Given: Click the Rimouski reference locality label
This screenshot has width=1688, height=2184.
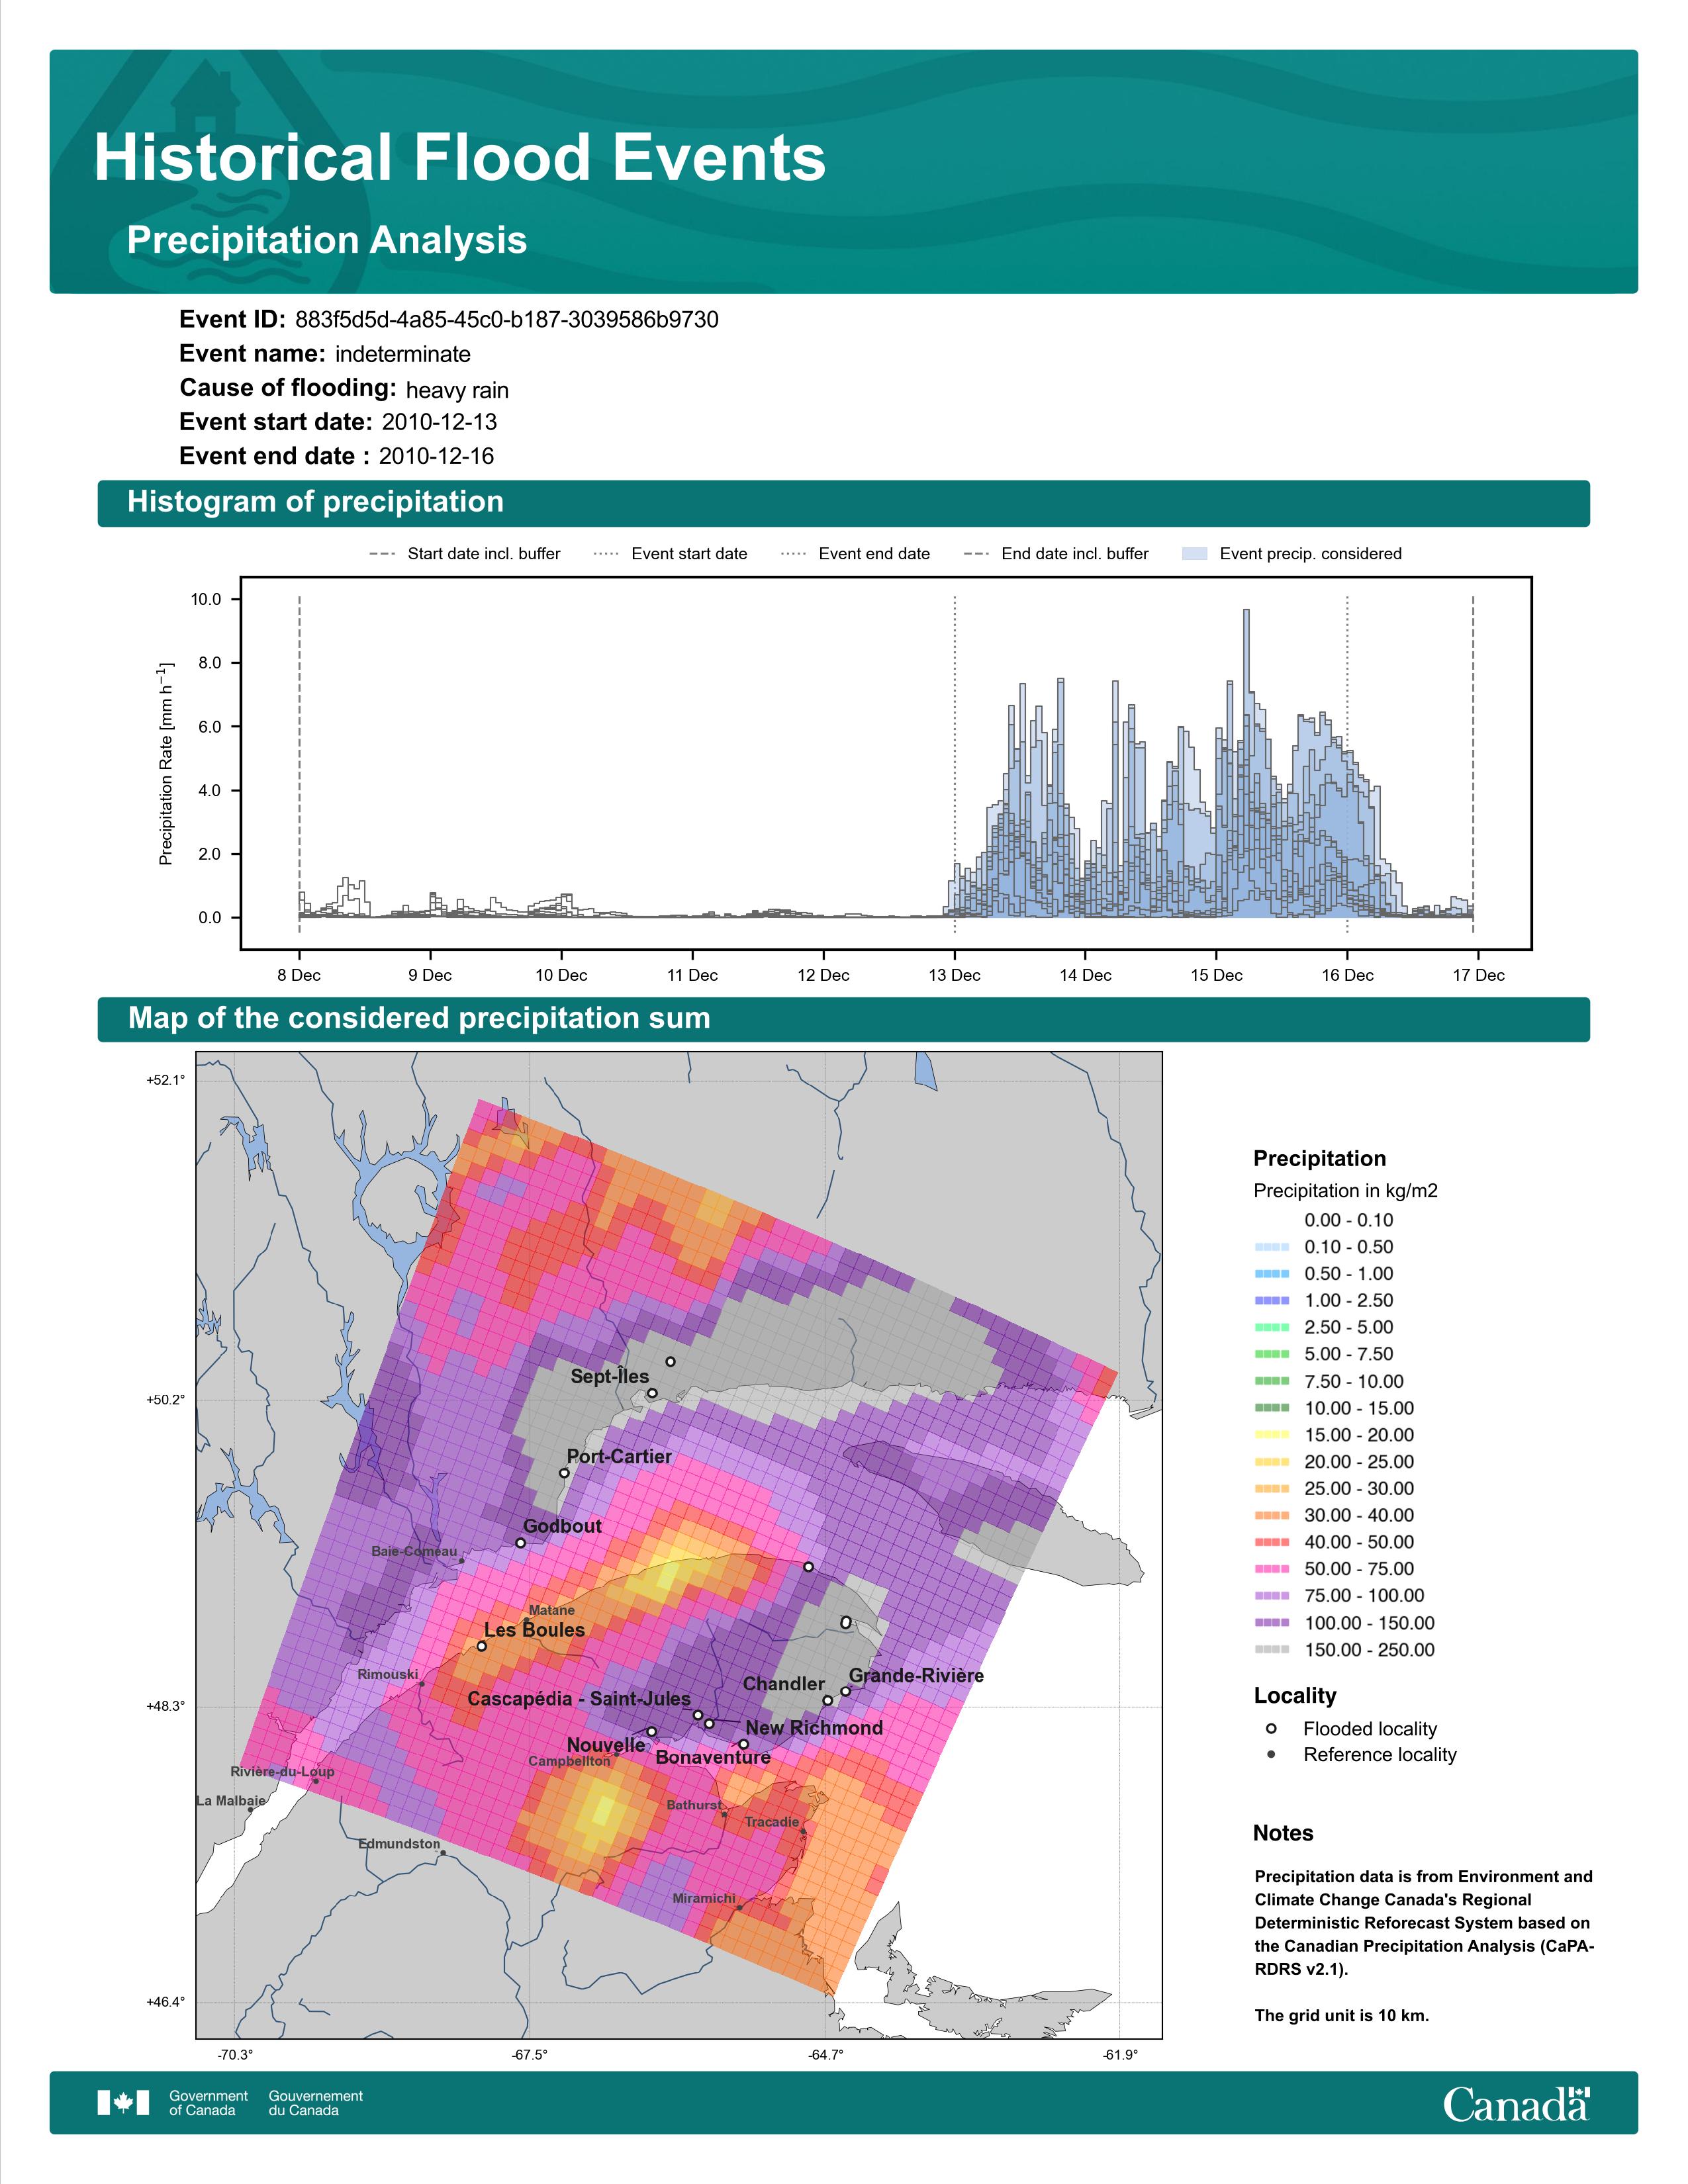Looking at the screenshot, I should click(388, 1674).
